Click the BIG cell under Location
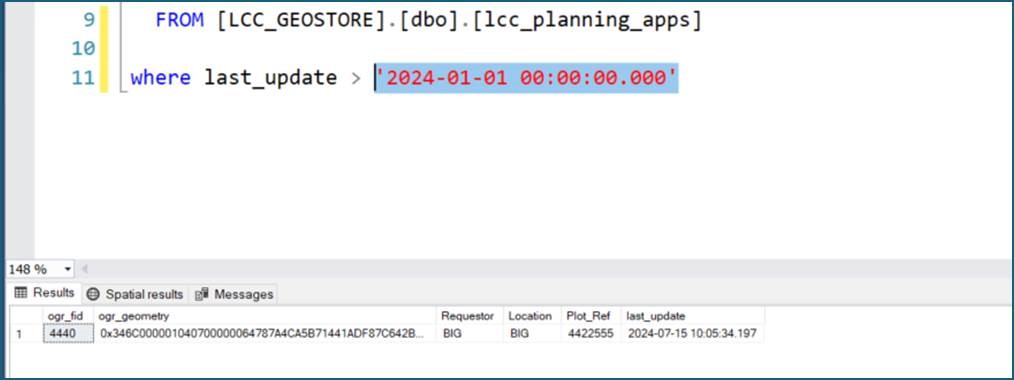 pos(532,334)
